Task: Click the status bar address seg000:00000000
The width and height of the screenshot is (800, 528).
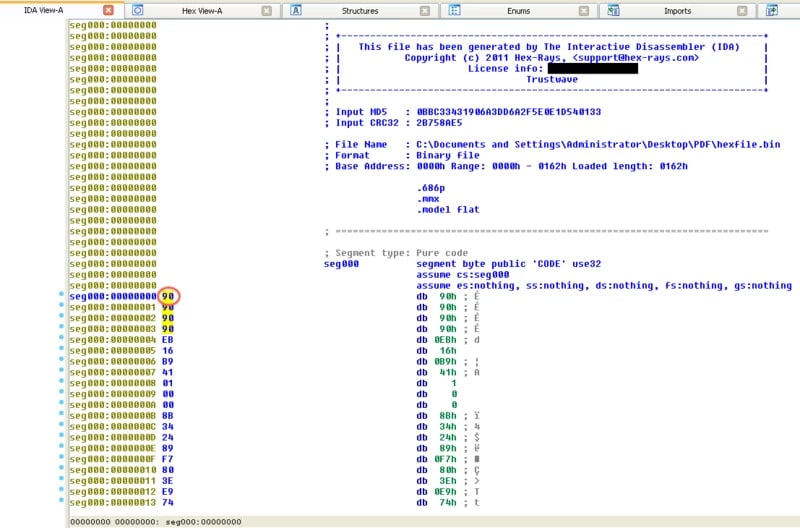Action: coord(206,521)
